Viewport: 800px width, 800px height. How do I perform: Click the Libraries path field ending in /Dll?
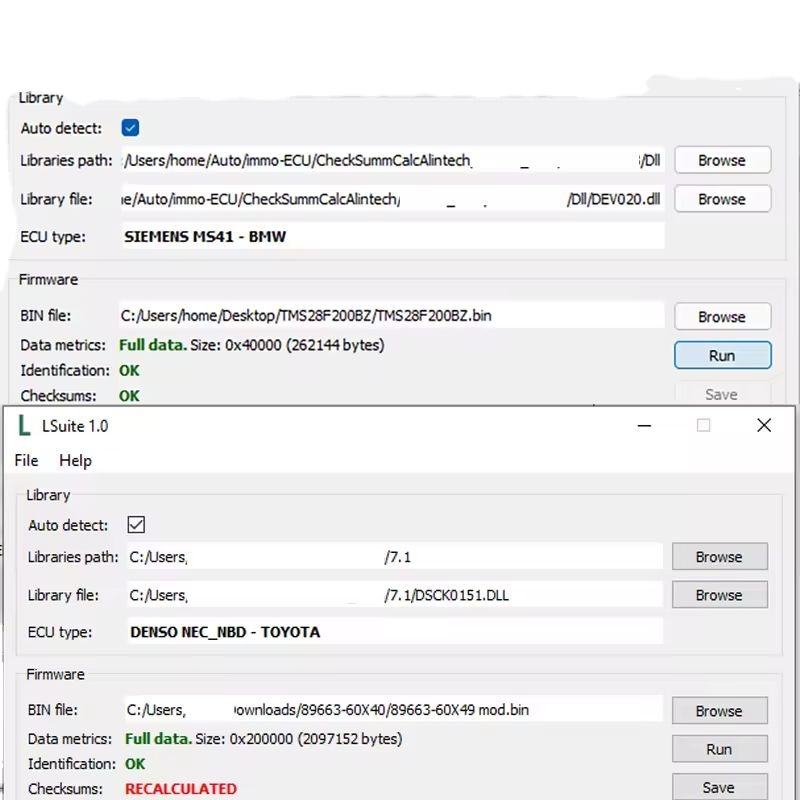[393, 160]
